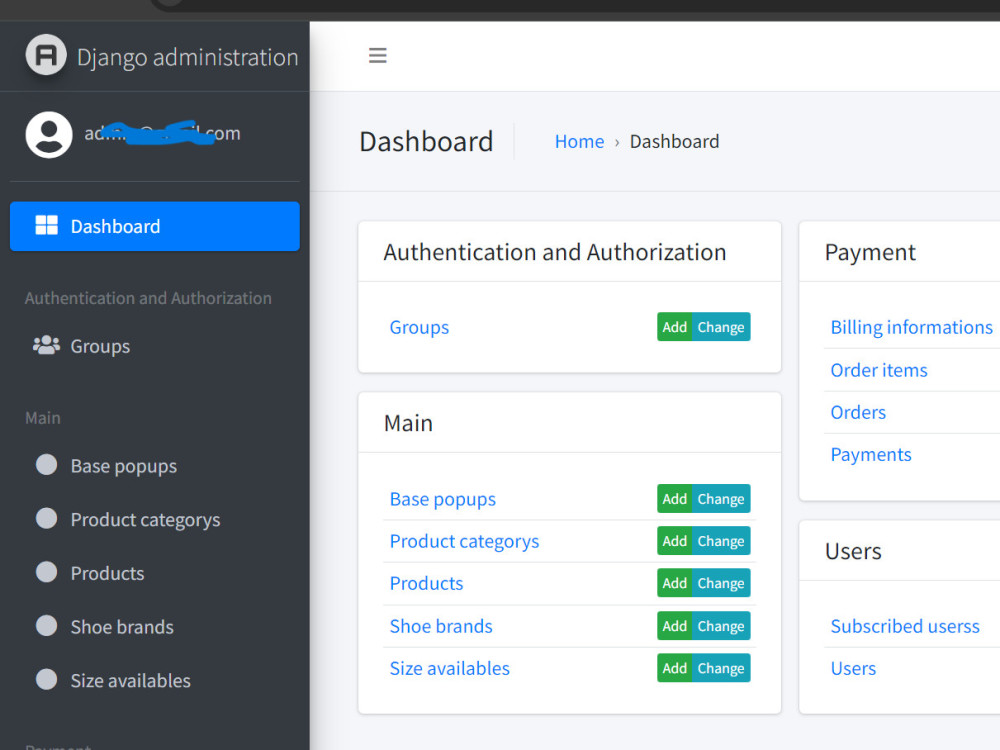Open Size availables link in Main card
This screenshot has width=1000, height=750.
point(450,668)
